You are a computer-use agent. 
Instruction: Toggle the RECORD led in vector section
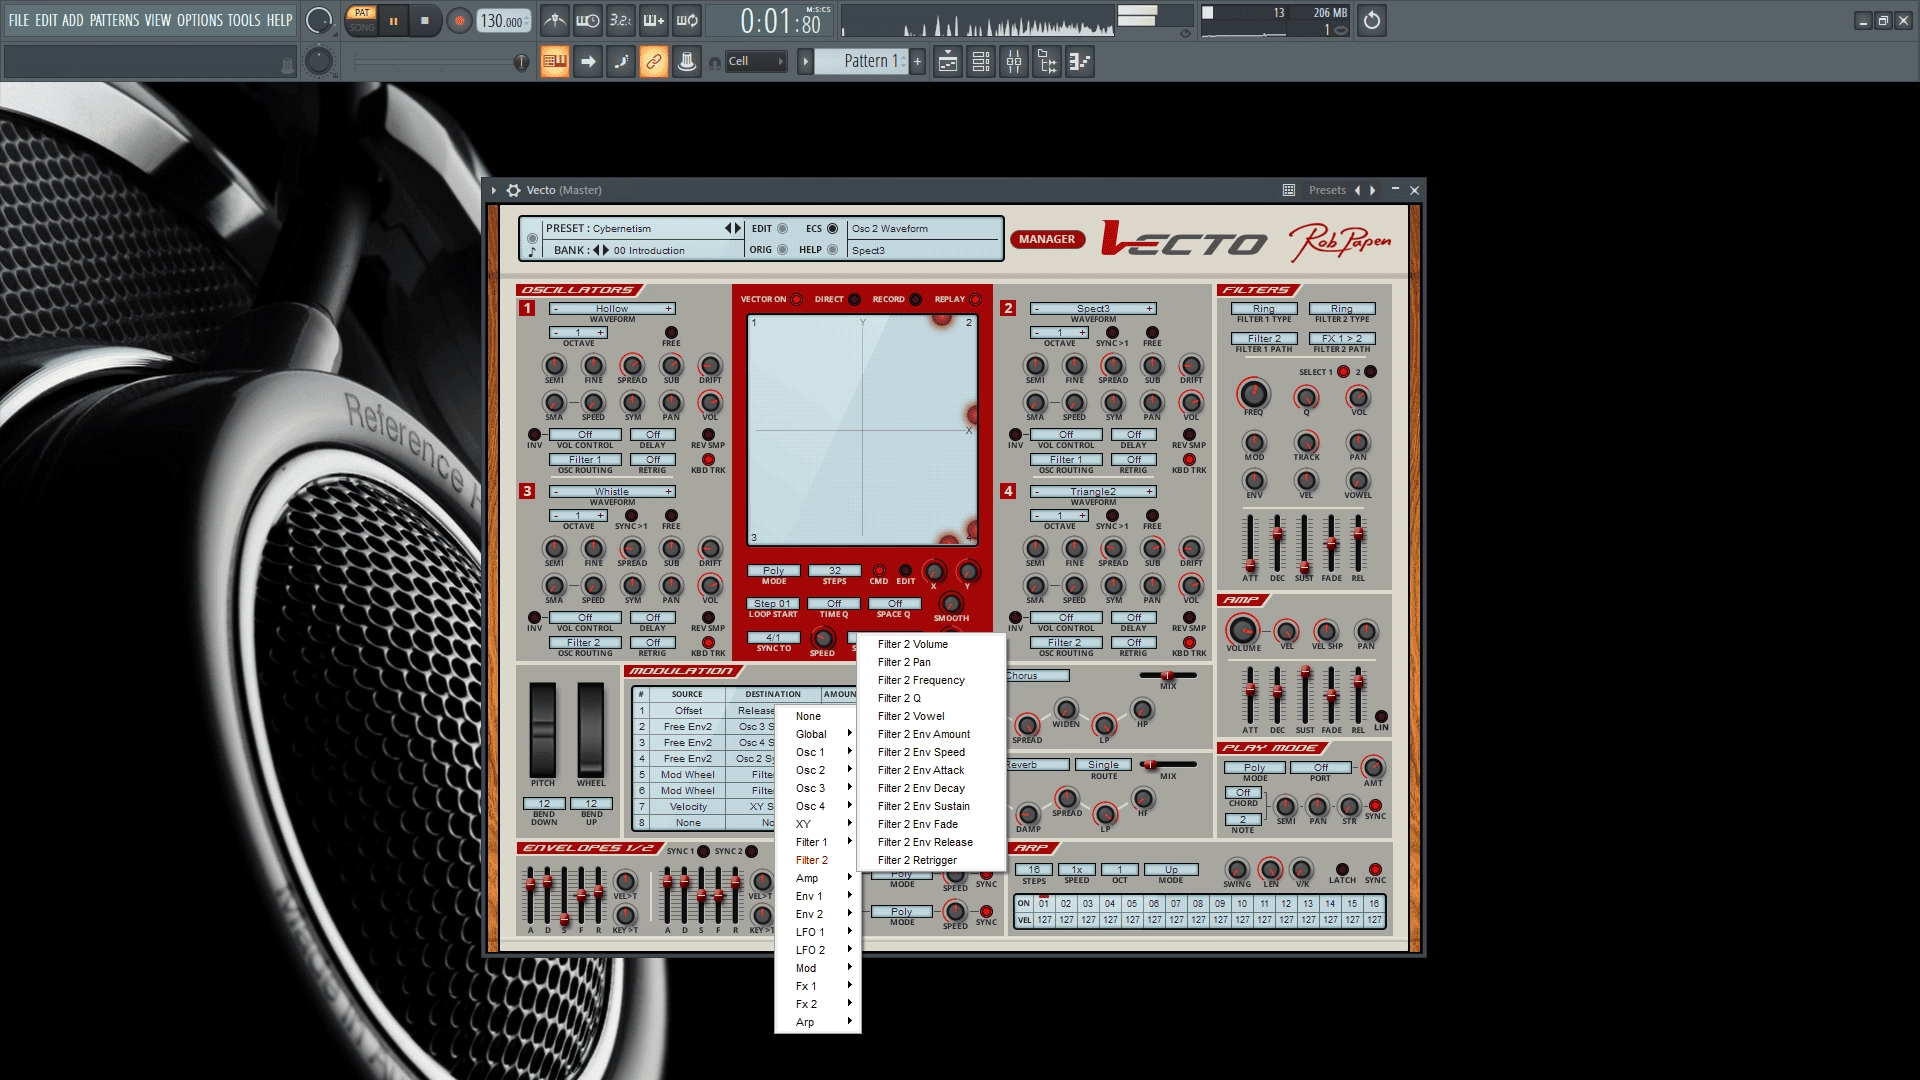[915, 299]
